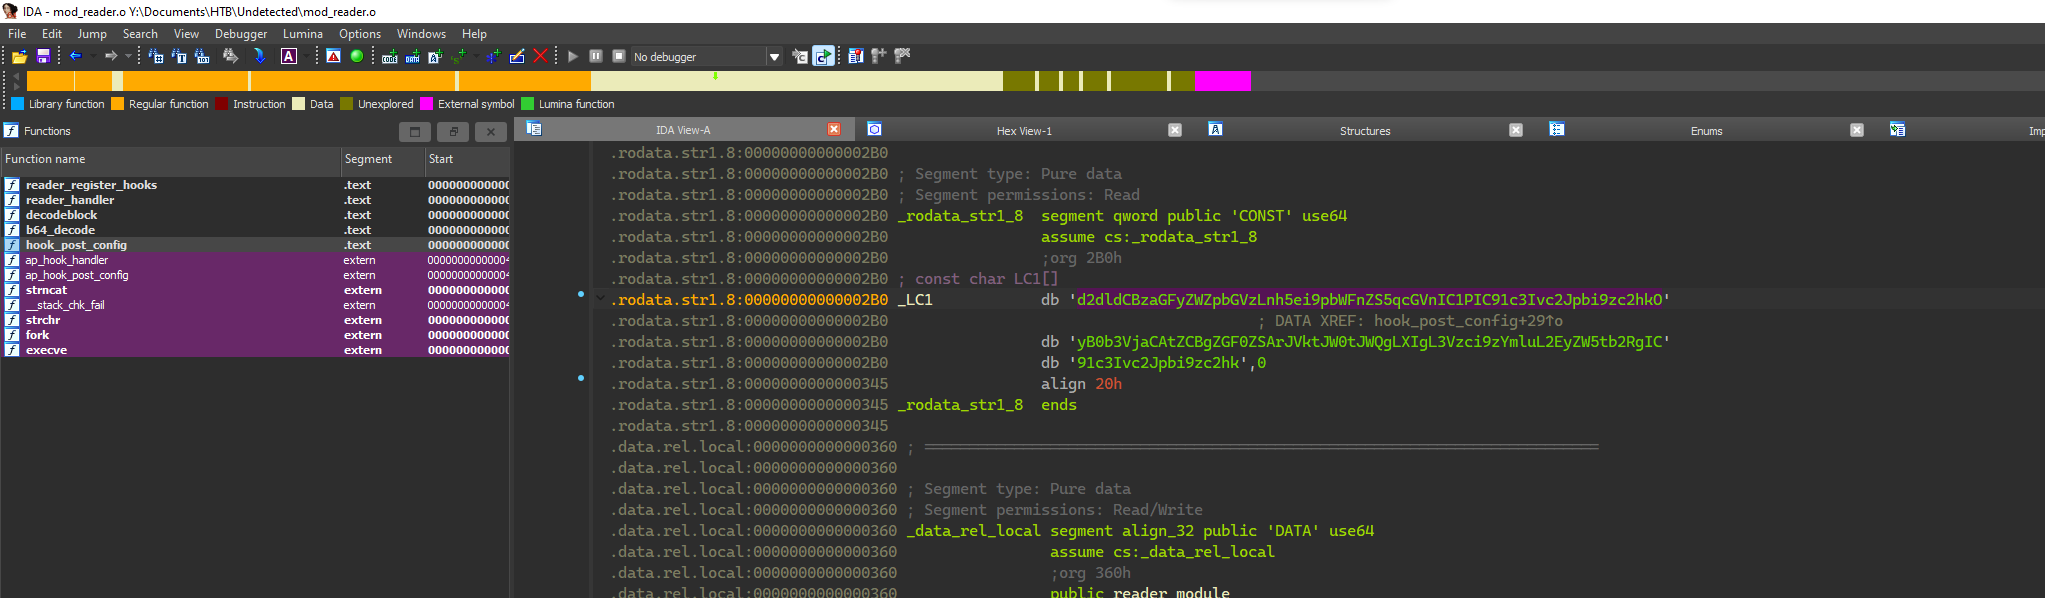Click the green circle toolbar icon
The height and width of the screenshot is (598, 2045).
click(x=357, y=56)
